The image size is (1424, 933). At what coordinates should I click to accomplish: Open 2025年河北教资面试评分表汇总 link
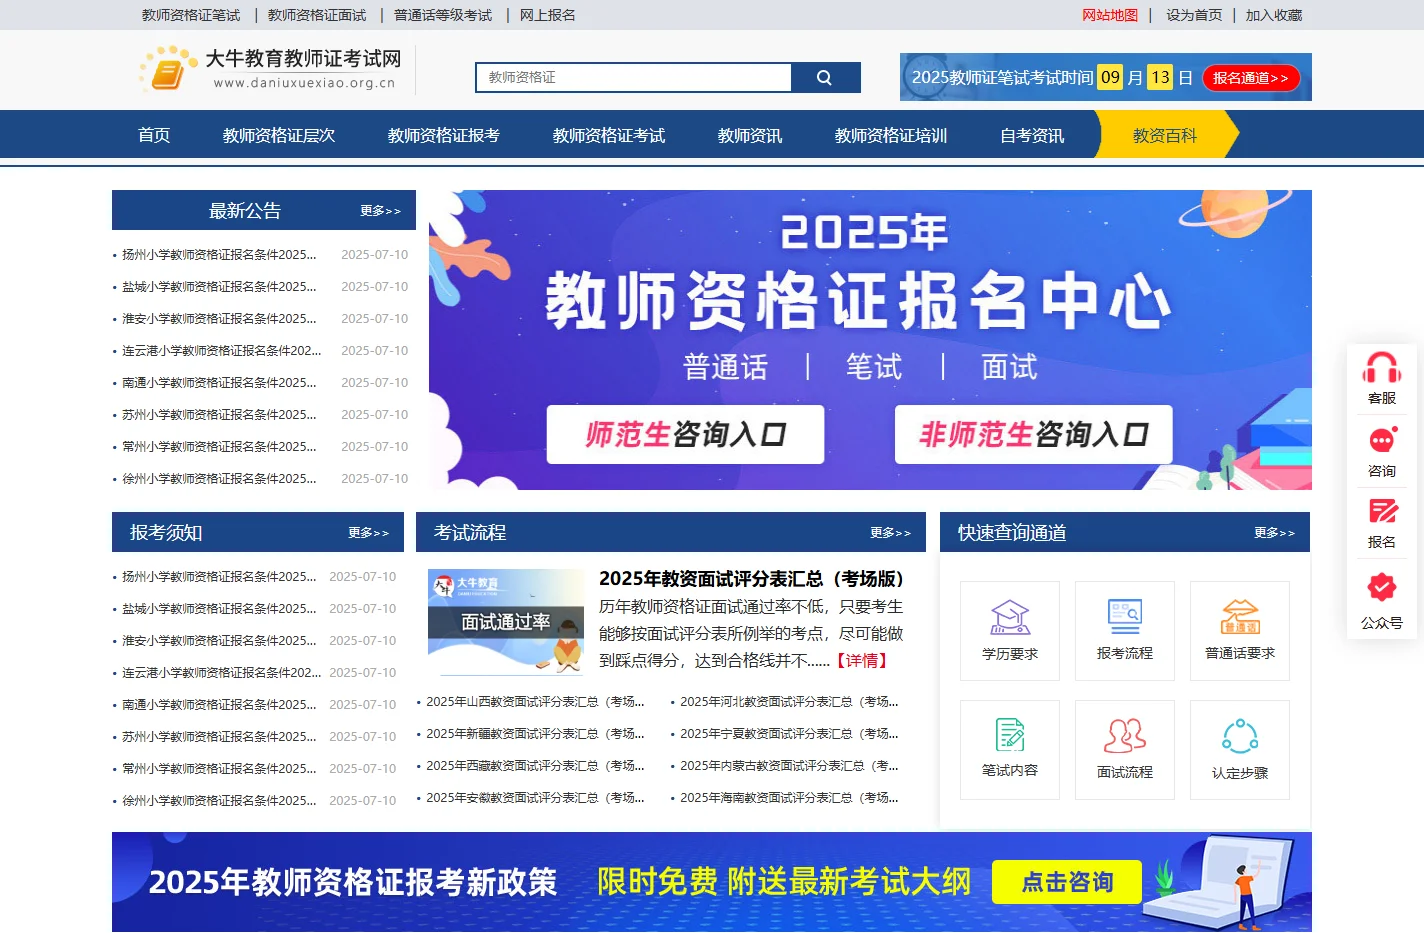tap(789, 702)
